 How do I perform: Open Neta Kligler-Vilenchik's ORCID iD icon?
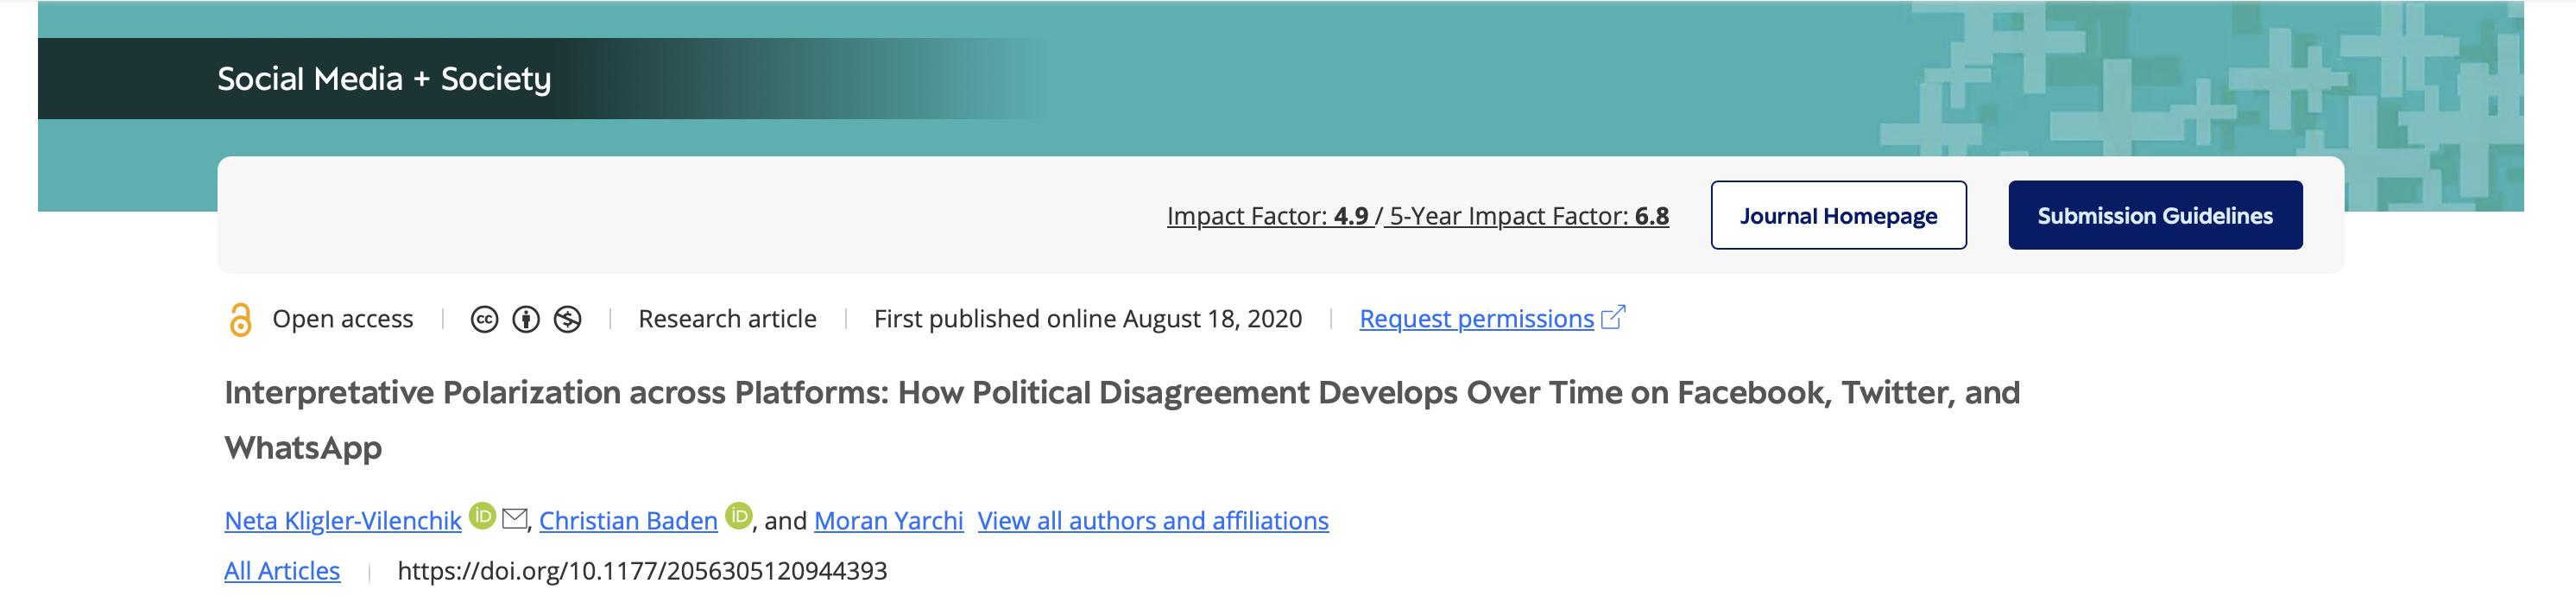coord(483,516)
